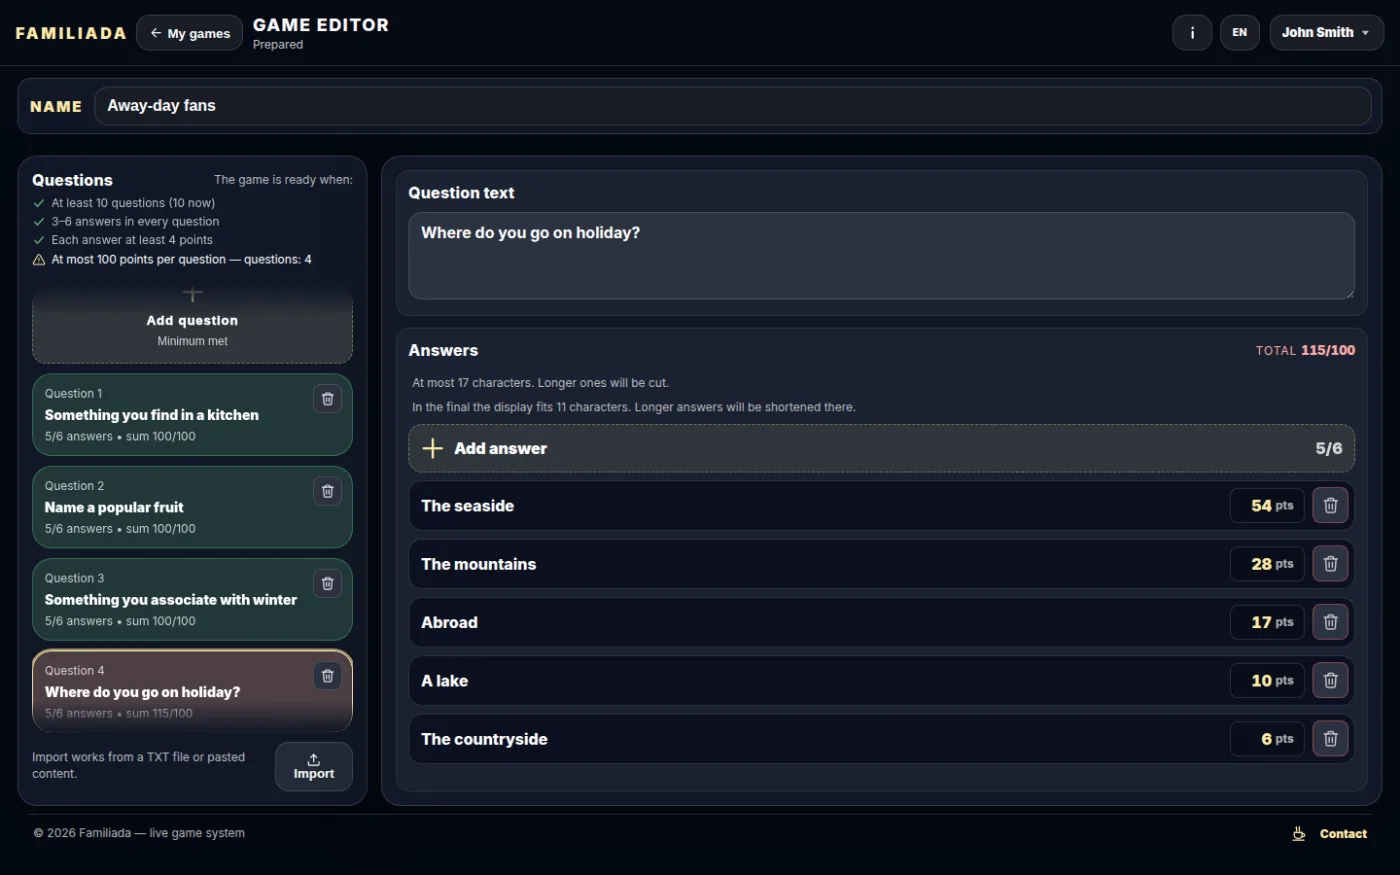Delete Question 2 using its trash icon
Image resolution: width=1400 pixels, height=875 pixels.
[x=327, y=491]
